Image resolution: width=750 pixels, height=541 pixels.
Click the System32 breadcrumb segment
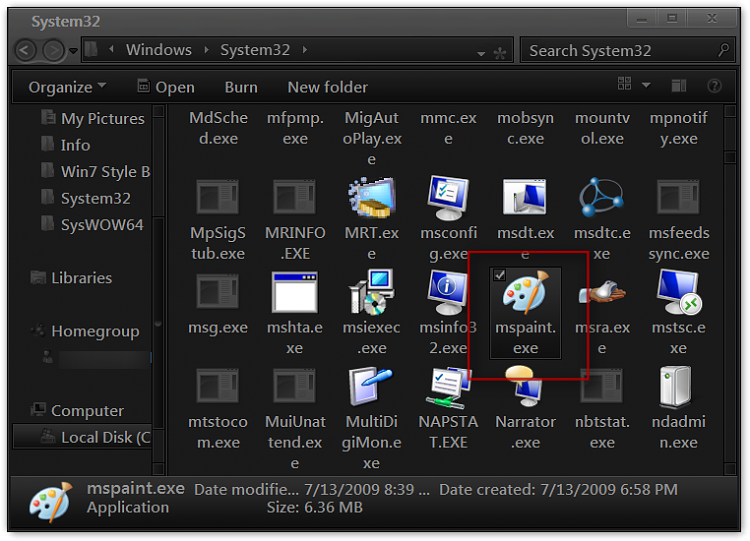coord(255,50)
